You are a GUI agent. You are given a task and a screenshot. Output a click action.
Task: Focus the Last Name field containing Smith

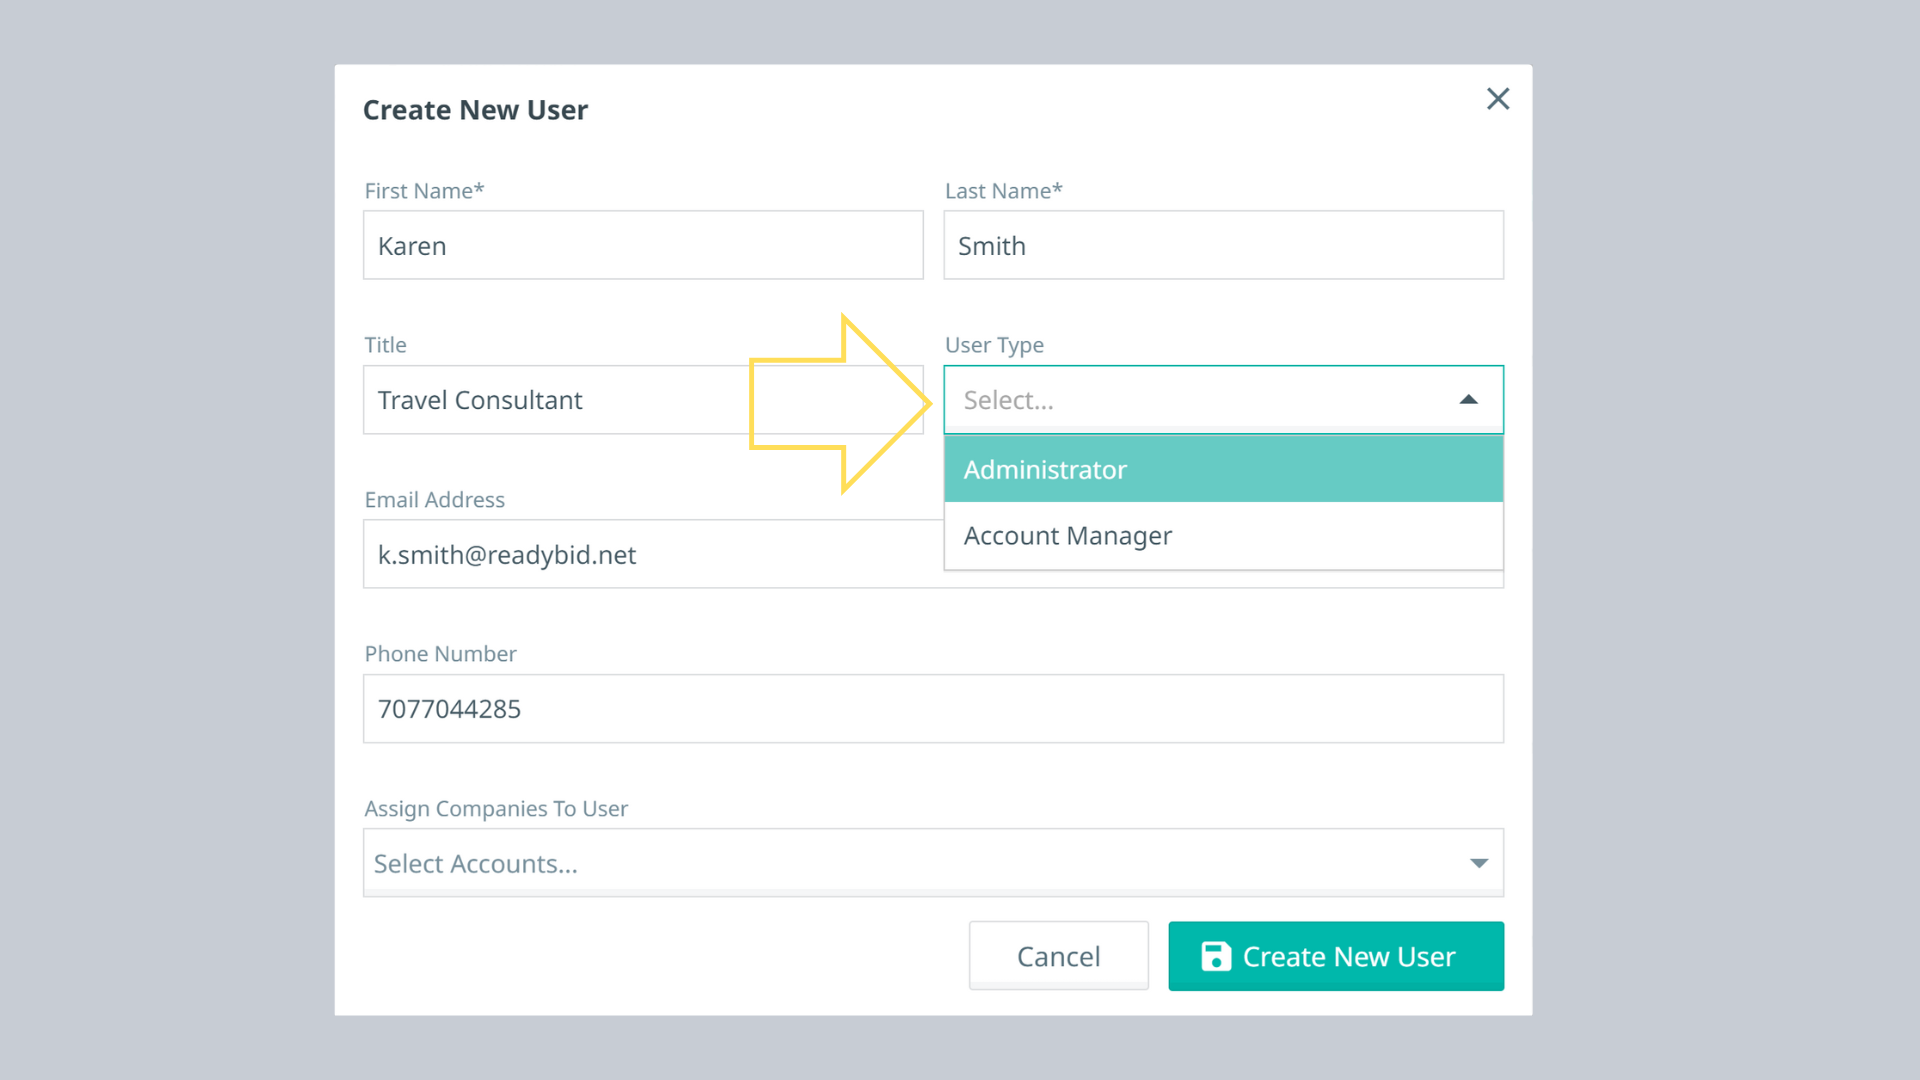tap(1222, 246)
